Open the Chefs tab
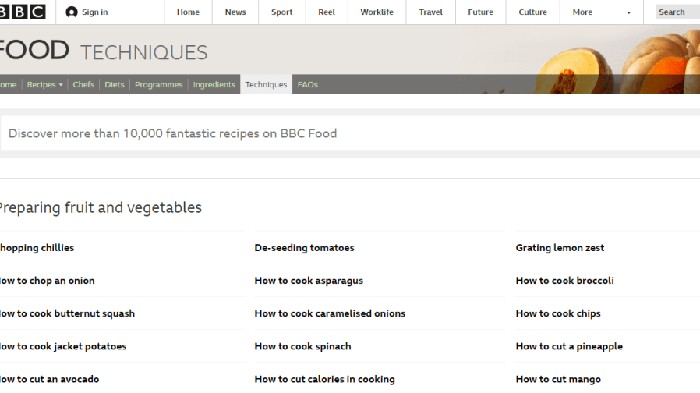The height and width of the screenshot is (393, 700). click(x=83, y=84)
